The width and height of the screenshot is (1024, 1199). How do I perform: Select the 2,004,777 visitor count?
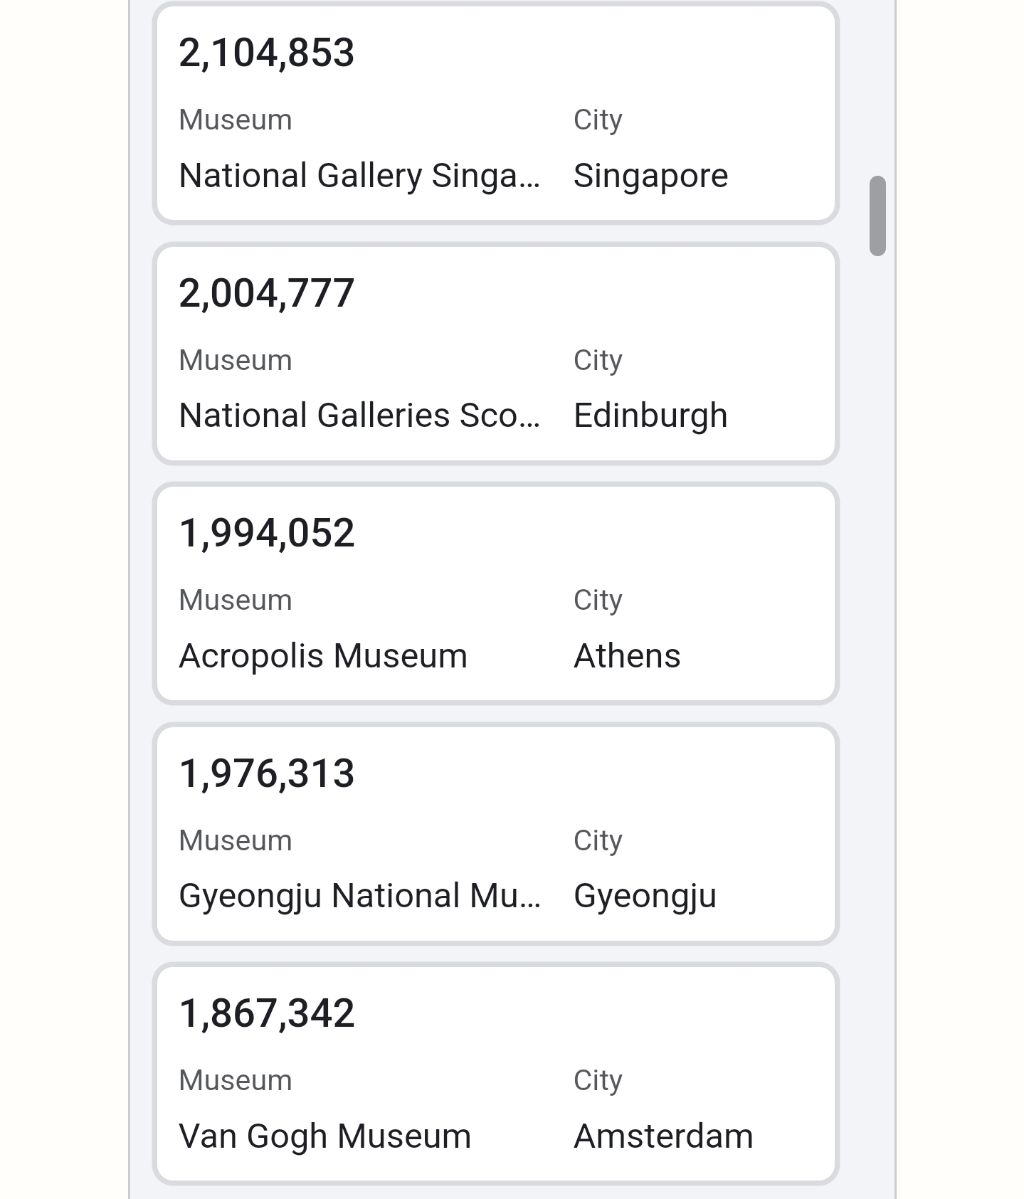[x=266, y=294]
